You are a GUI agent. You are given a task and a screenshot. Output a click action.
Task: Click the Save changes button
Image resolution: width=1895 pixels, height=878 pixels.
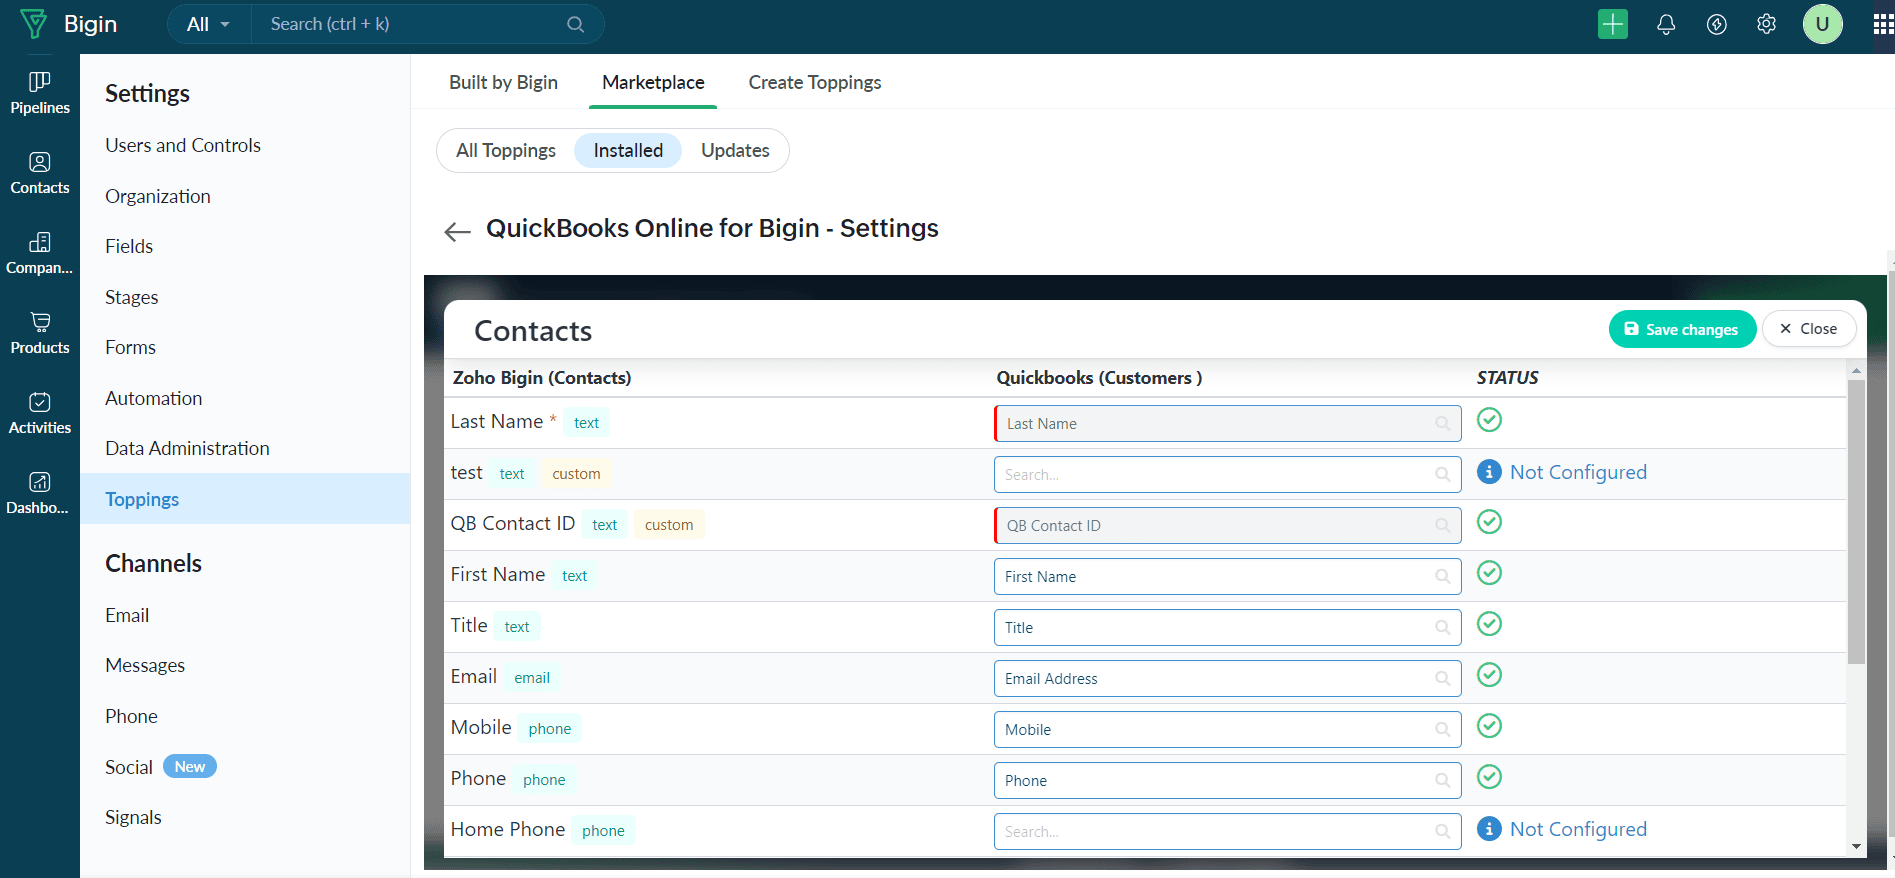click(1682, 329)
